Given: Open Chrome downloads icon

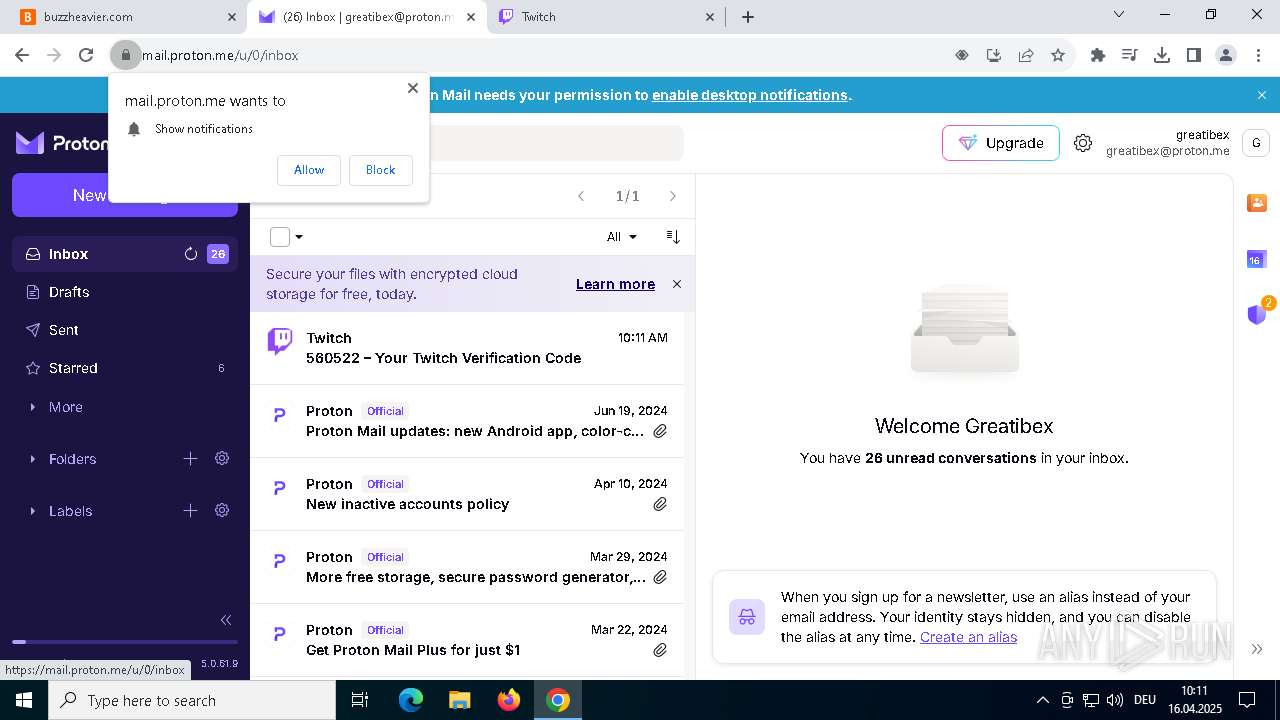Looking at the screenshot, I should click(x=1162, y=55).
